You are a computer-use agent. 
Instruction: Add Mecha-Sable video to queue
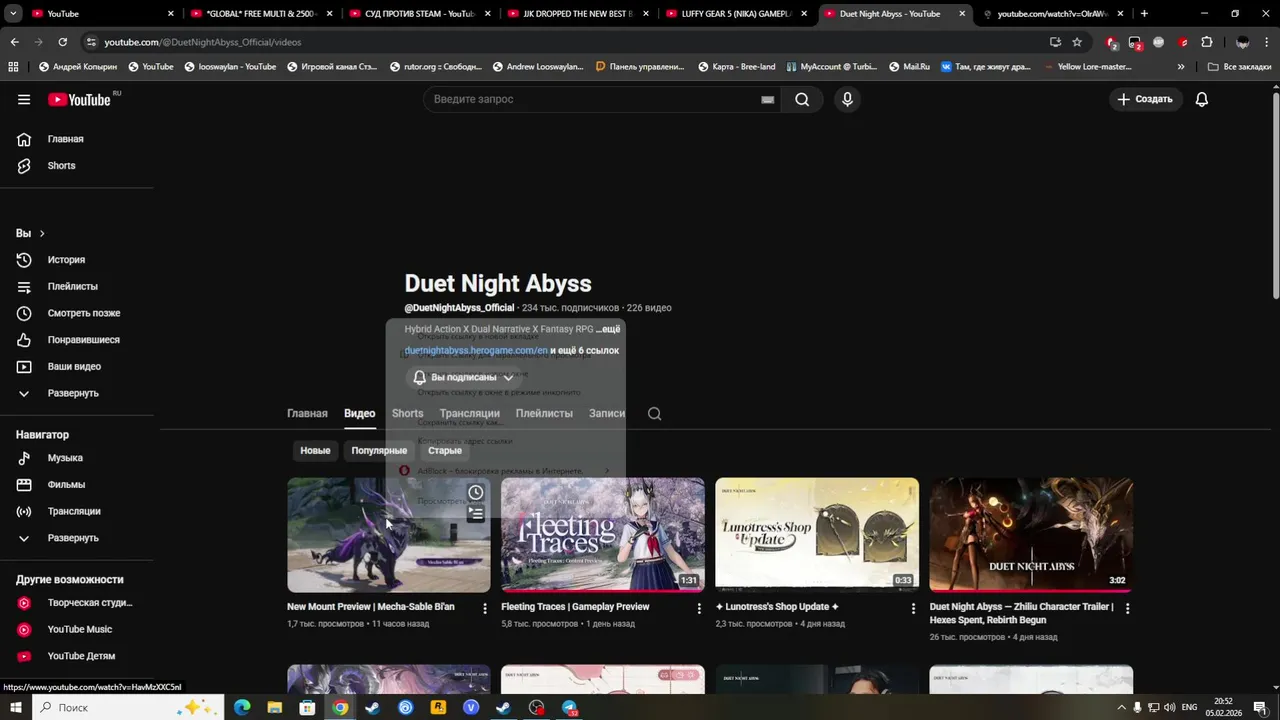click(x=476, y=513)
